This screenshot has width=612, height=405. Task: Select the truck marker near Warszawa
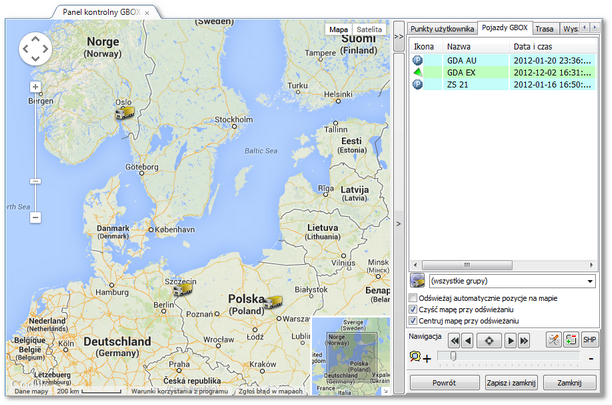click(x=273, y=302)
